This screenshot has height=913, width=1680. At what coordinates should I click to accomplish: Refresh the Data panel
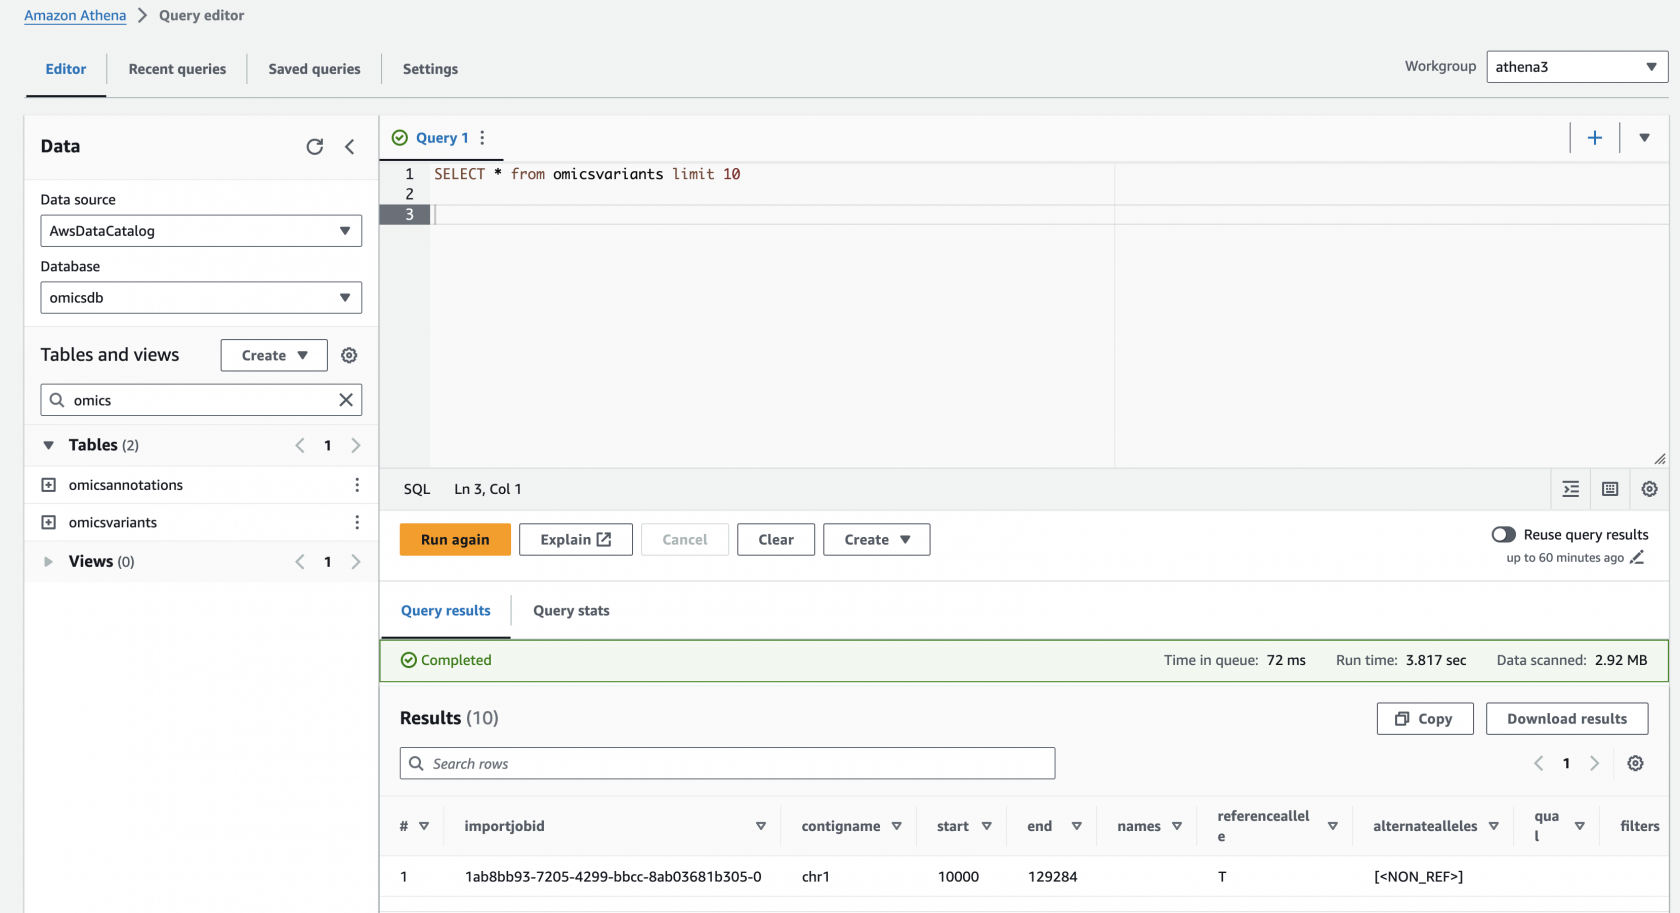(x=315, y=147)
